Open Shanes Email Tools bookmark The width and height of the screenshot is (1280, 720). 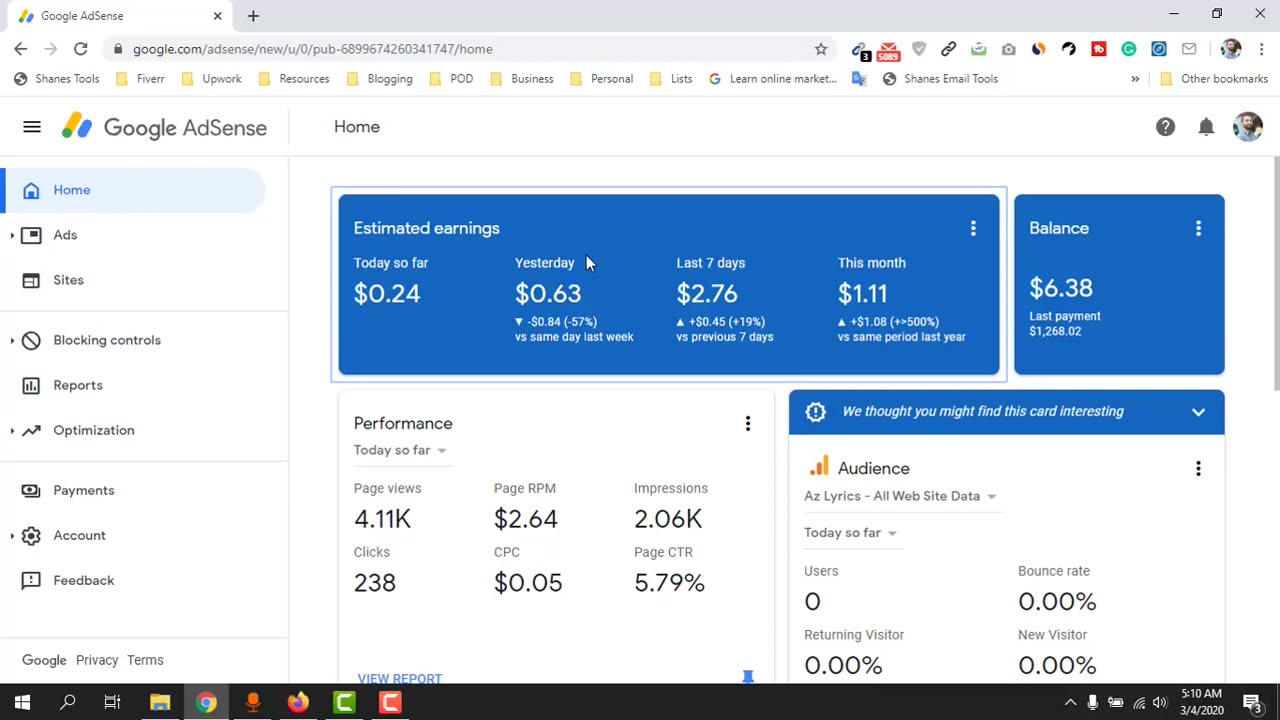(x=940, y=79)
